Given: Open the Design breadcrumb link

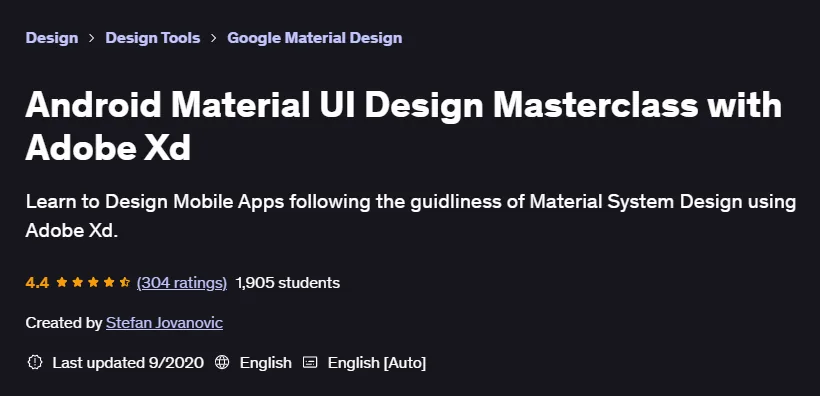Looking at the screenshot, I should click(52, 38).
